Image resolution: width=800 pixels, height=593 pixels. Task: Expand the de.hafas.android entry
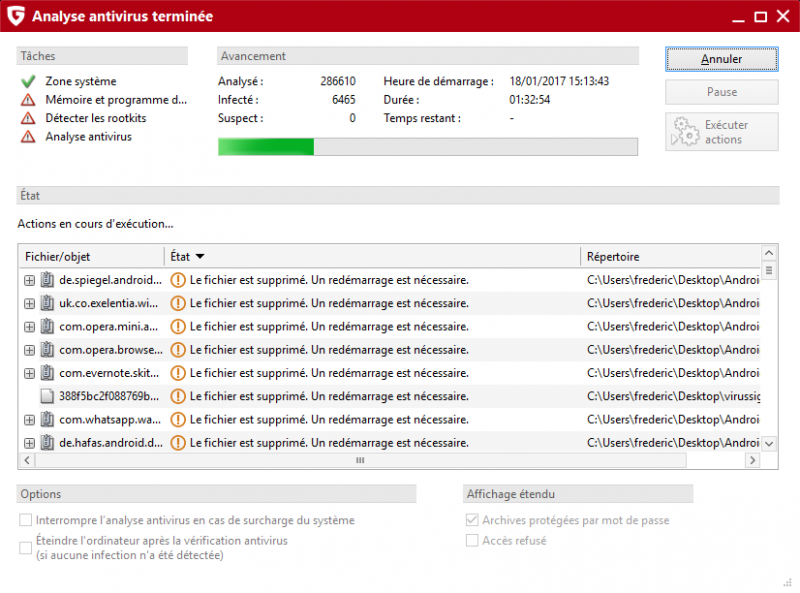(30, 443)
